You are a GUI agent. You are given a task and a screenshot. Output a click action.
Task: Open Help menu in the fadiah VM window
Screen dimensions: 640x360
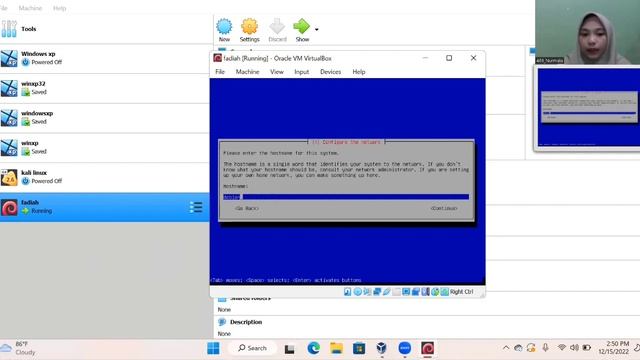pos(359,72)
